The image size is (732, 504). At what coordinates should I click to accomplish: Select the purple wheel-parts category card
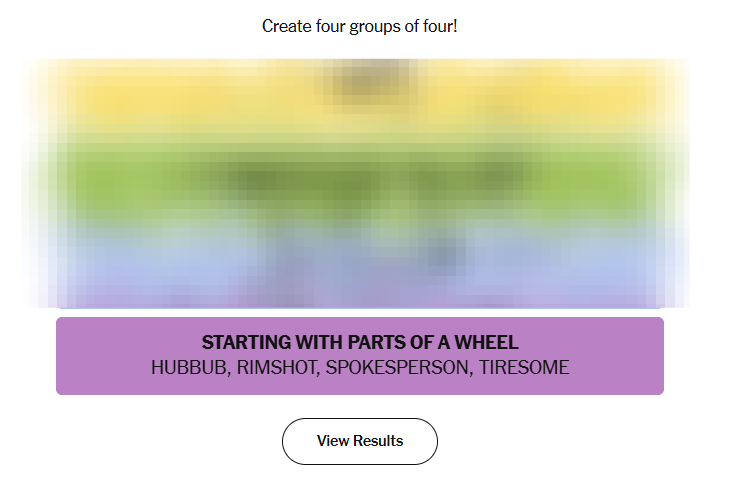(360, 356)
